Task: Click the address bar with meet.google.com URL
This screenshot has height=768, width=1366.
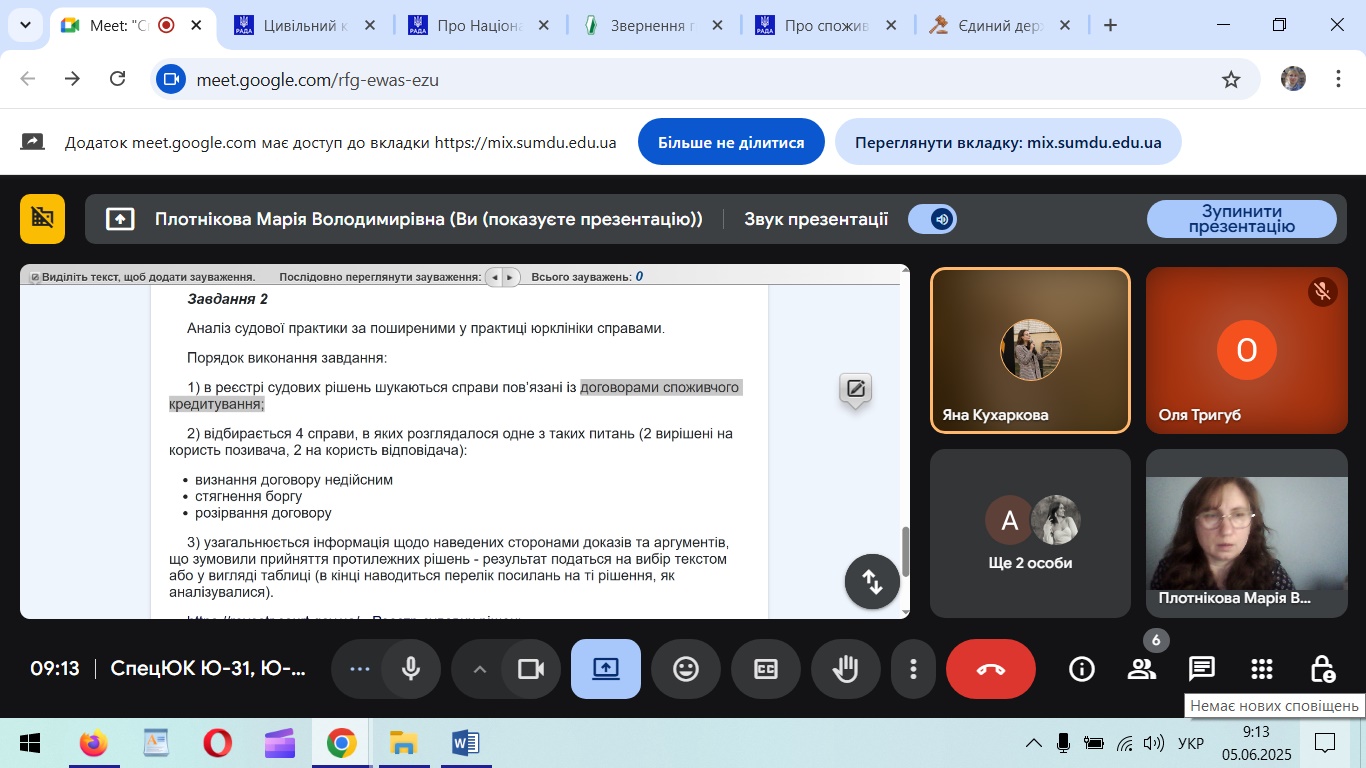Action: 705,79
